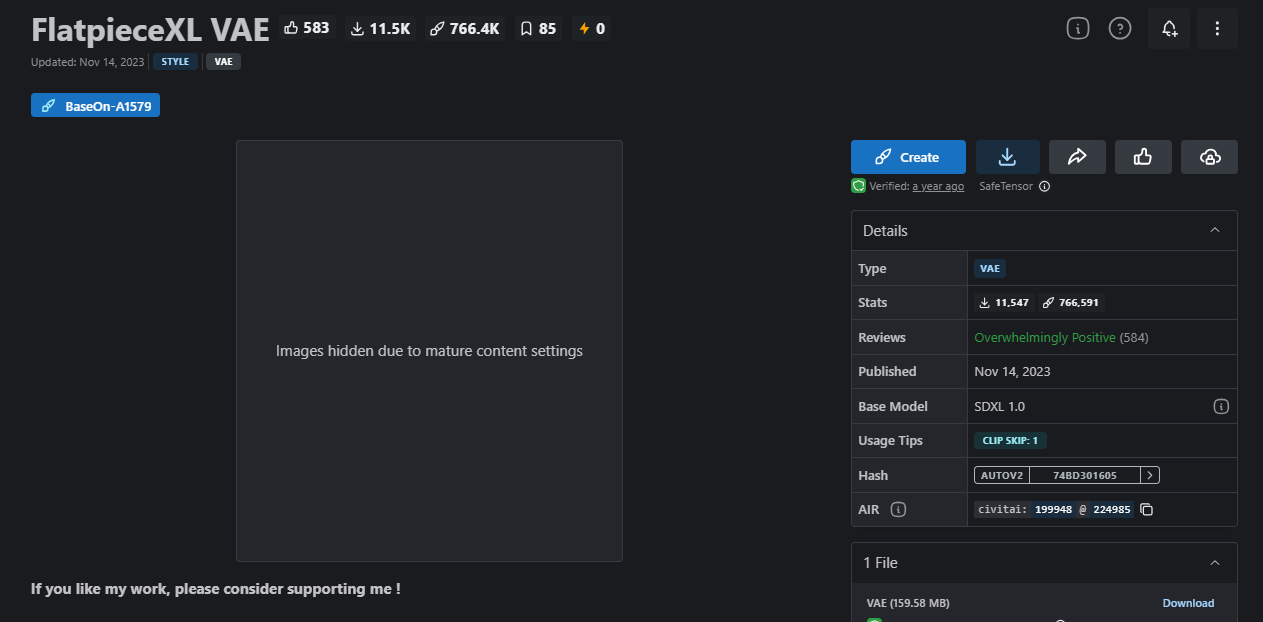Collapse the 1 File section
Screen dimensions: 1263x622
1215,563
